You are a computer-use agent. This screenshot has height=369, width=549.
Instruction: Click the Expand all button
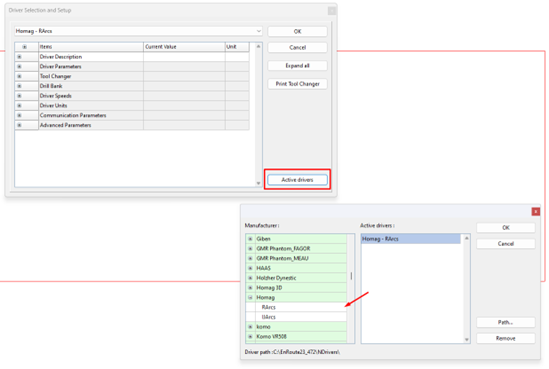(x=297, y=65)
